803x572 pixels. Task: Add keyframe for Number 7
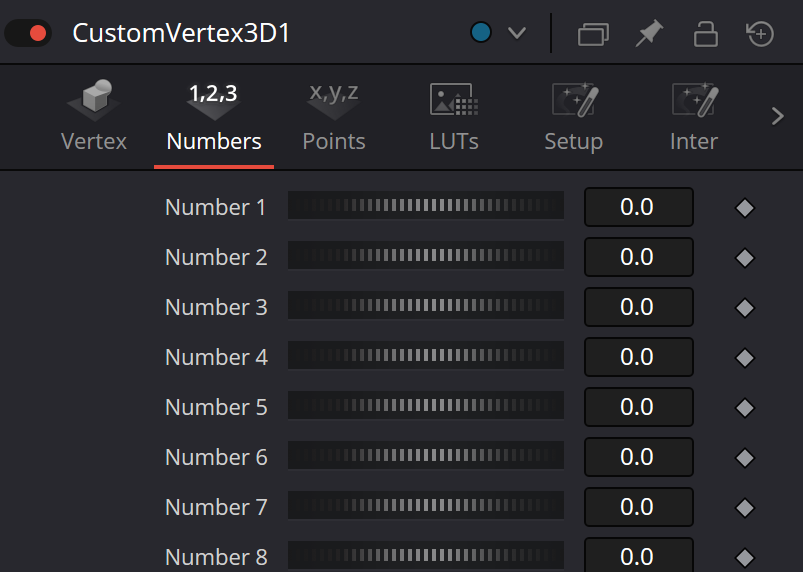745,508
